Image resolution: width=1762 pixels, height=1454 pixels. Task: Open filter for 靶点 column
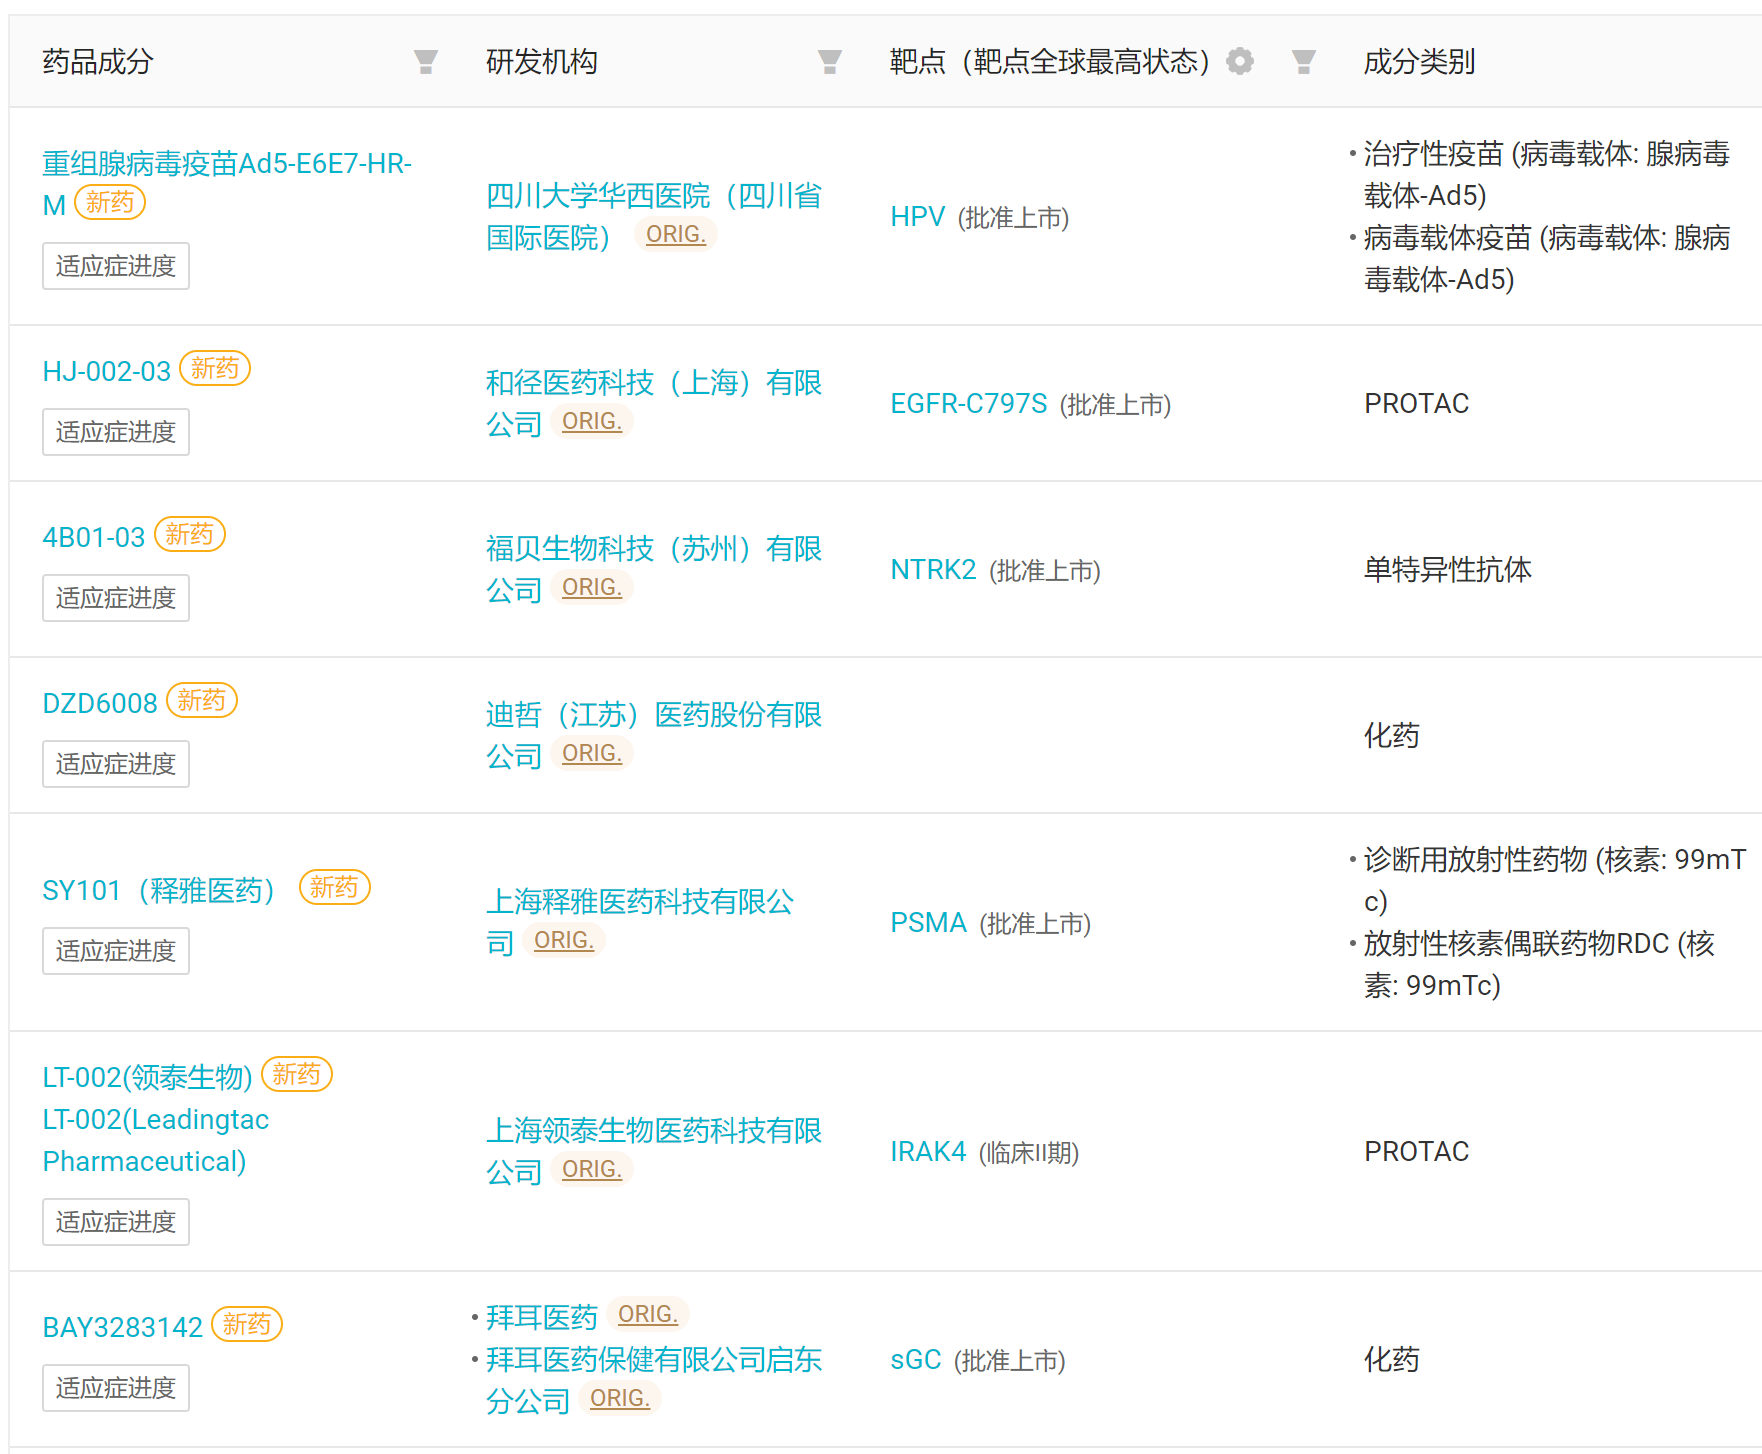[1304, 62]
